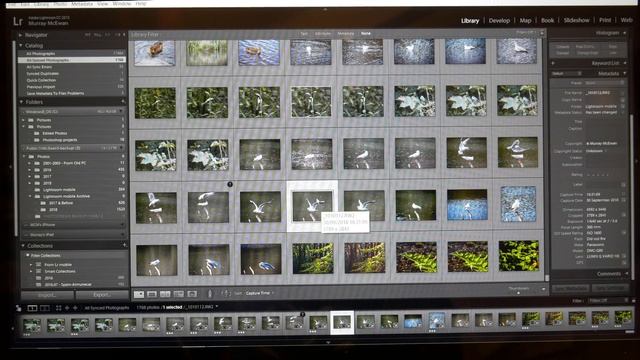The width and height of the screenshot is (640, 360).
Task: Select Quick Collection in Catalog
Action: tap(72, 80)
